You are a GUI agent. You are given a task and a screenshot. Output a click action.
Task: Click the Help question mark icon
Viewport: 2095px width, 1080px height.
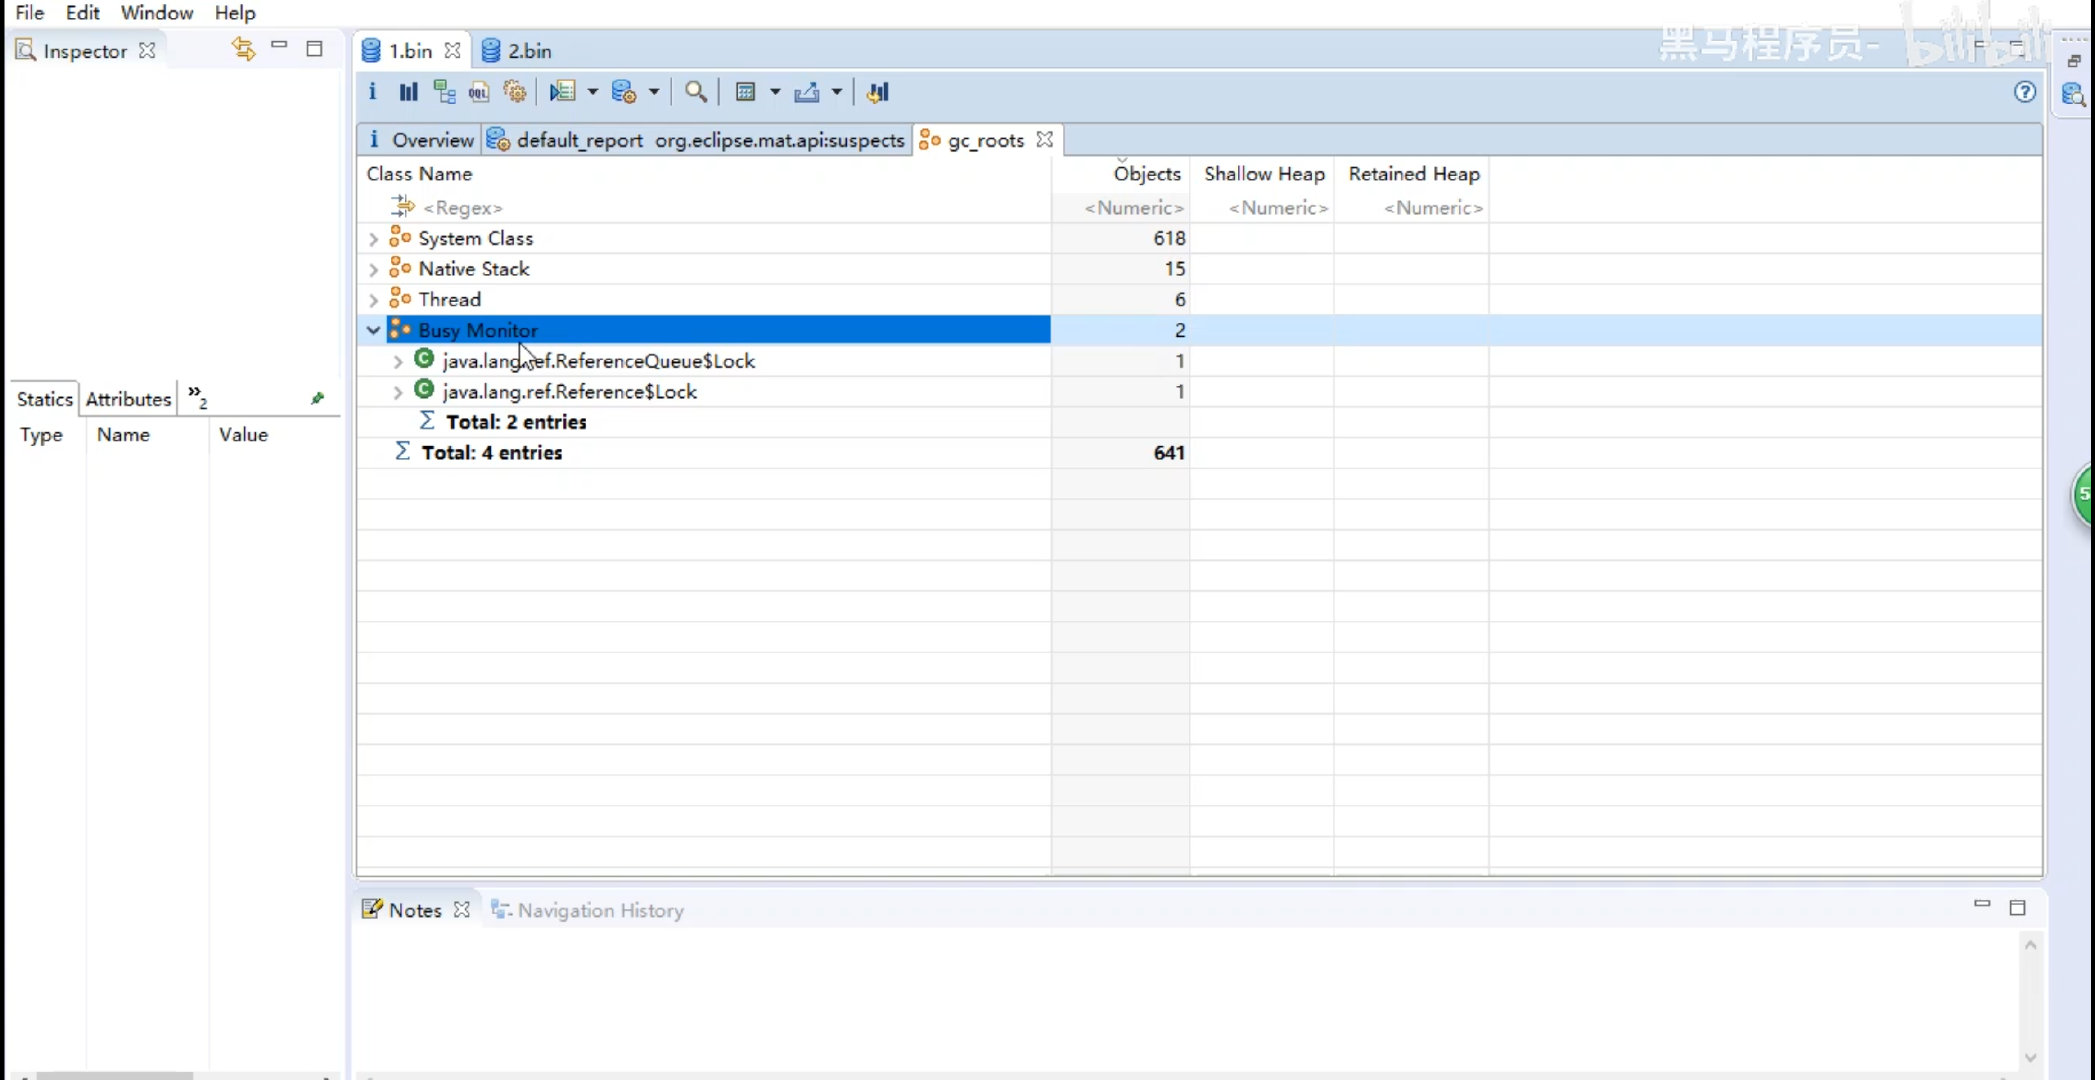tap(2025, 92)
